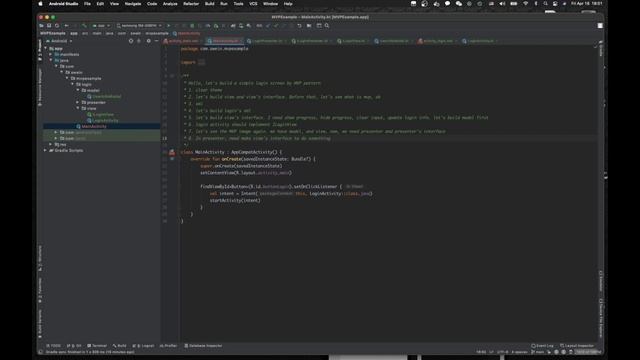This screenshot has height=360, width=640.
Task: Open the Analyze menu
Action: coord(170,4)
